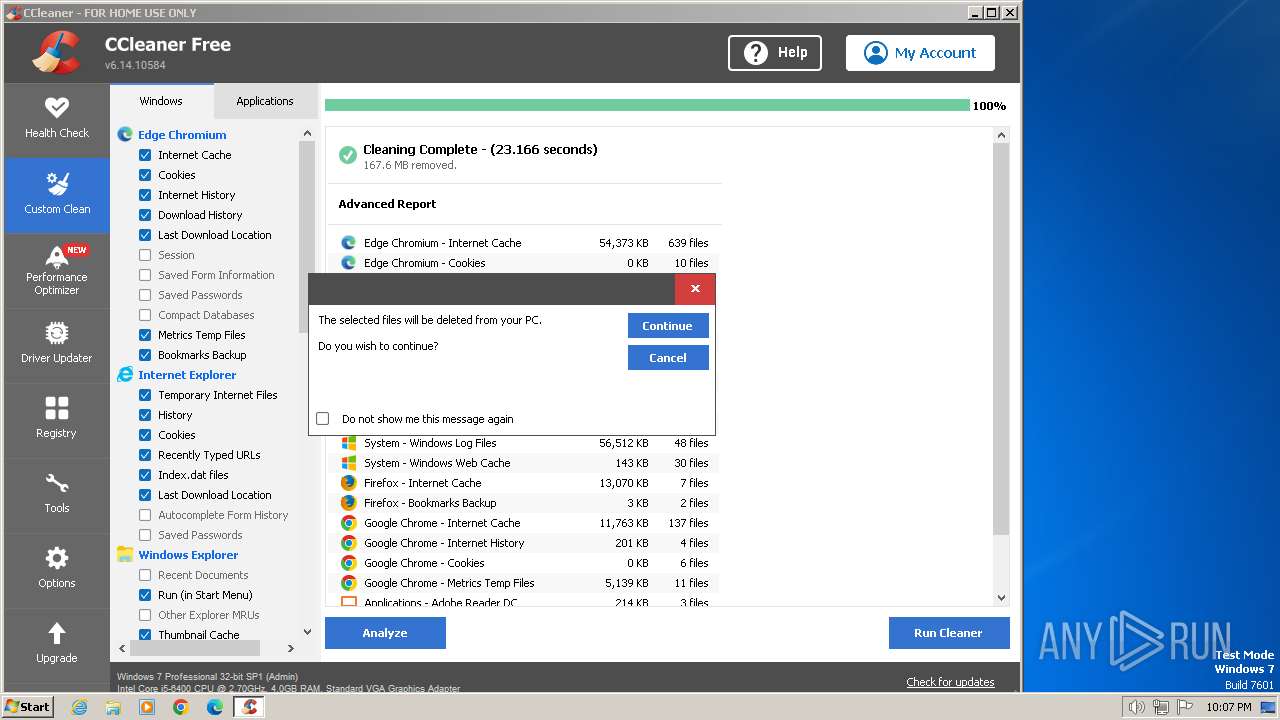Tick Do not show me this message again
Screen dimensions: 1280x720
[x=323, y=419]
